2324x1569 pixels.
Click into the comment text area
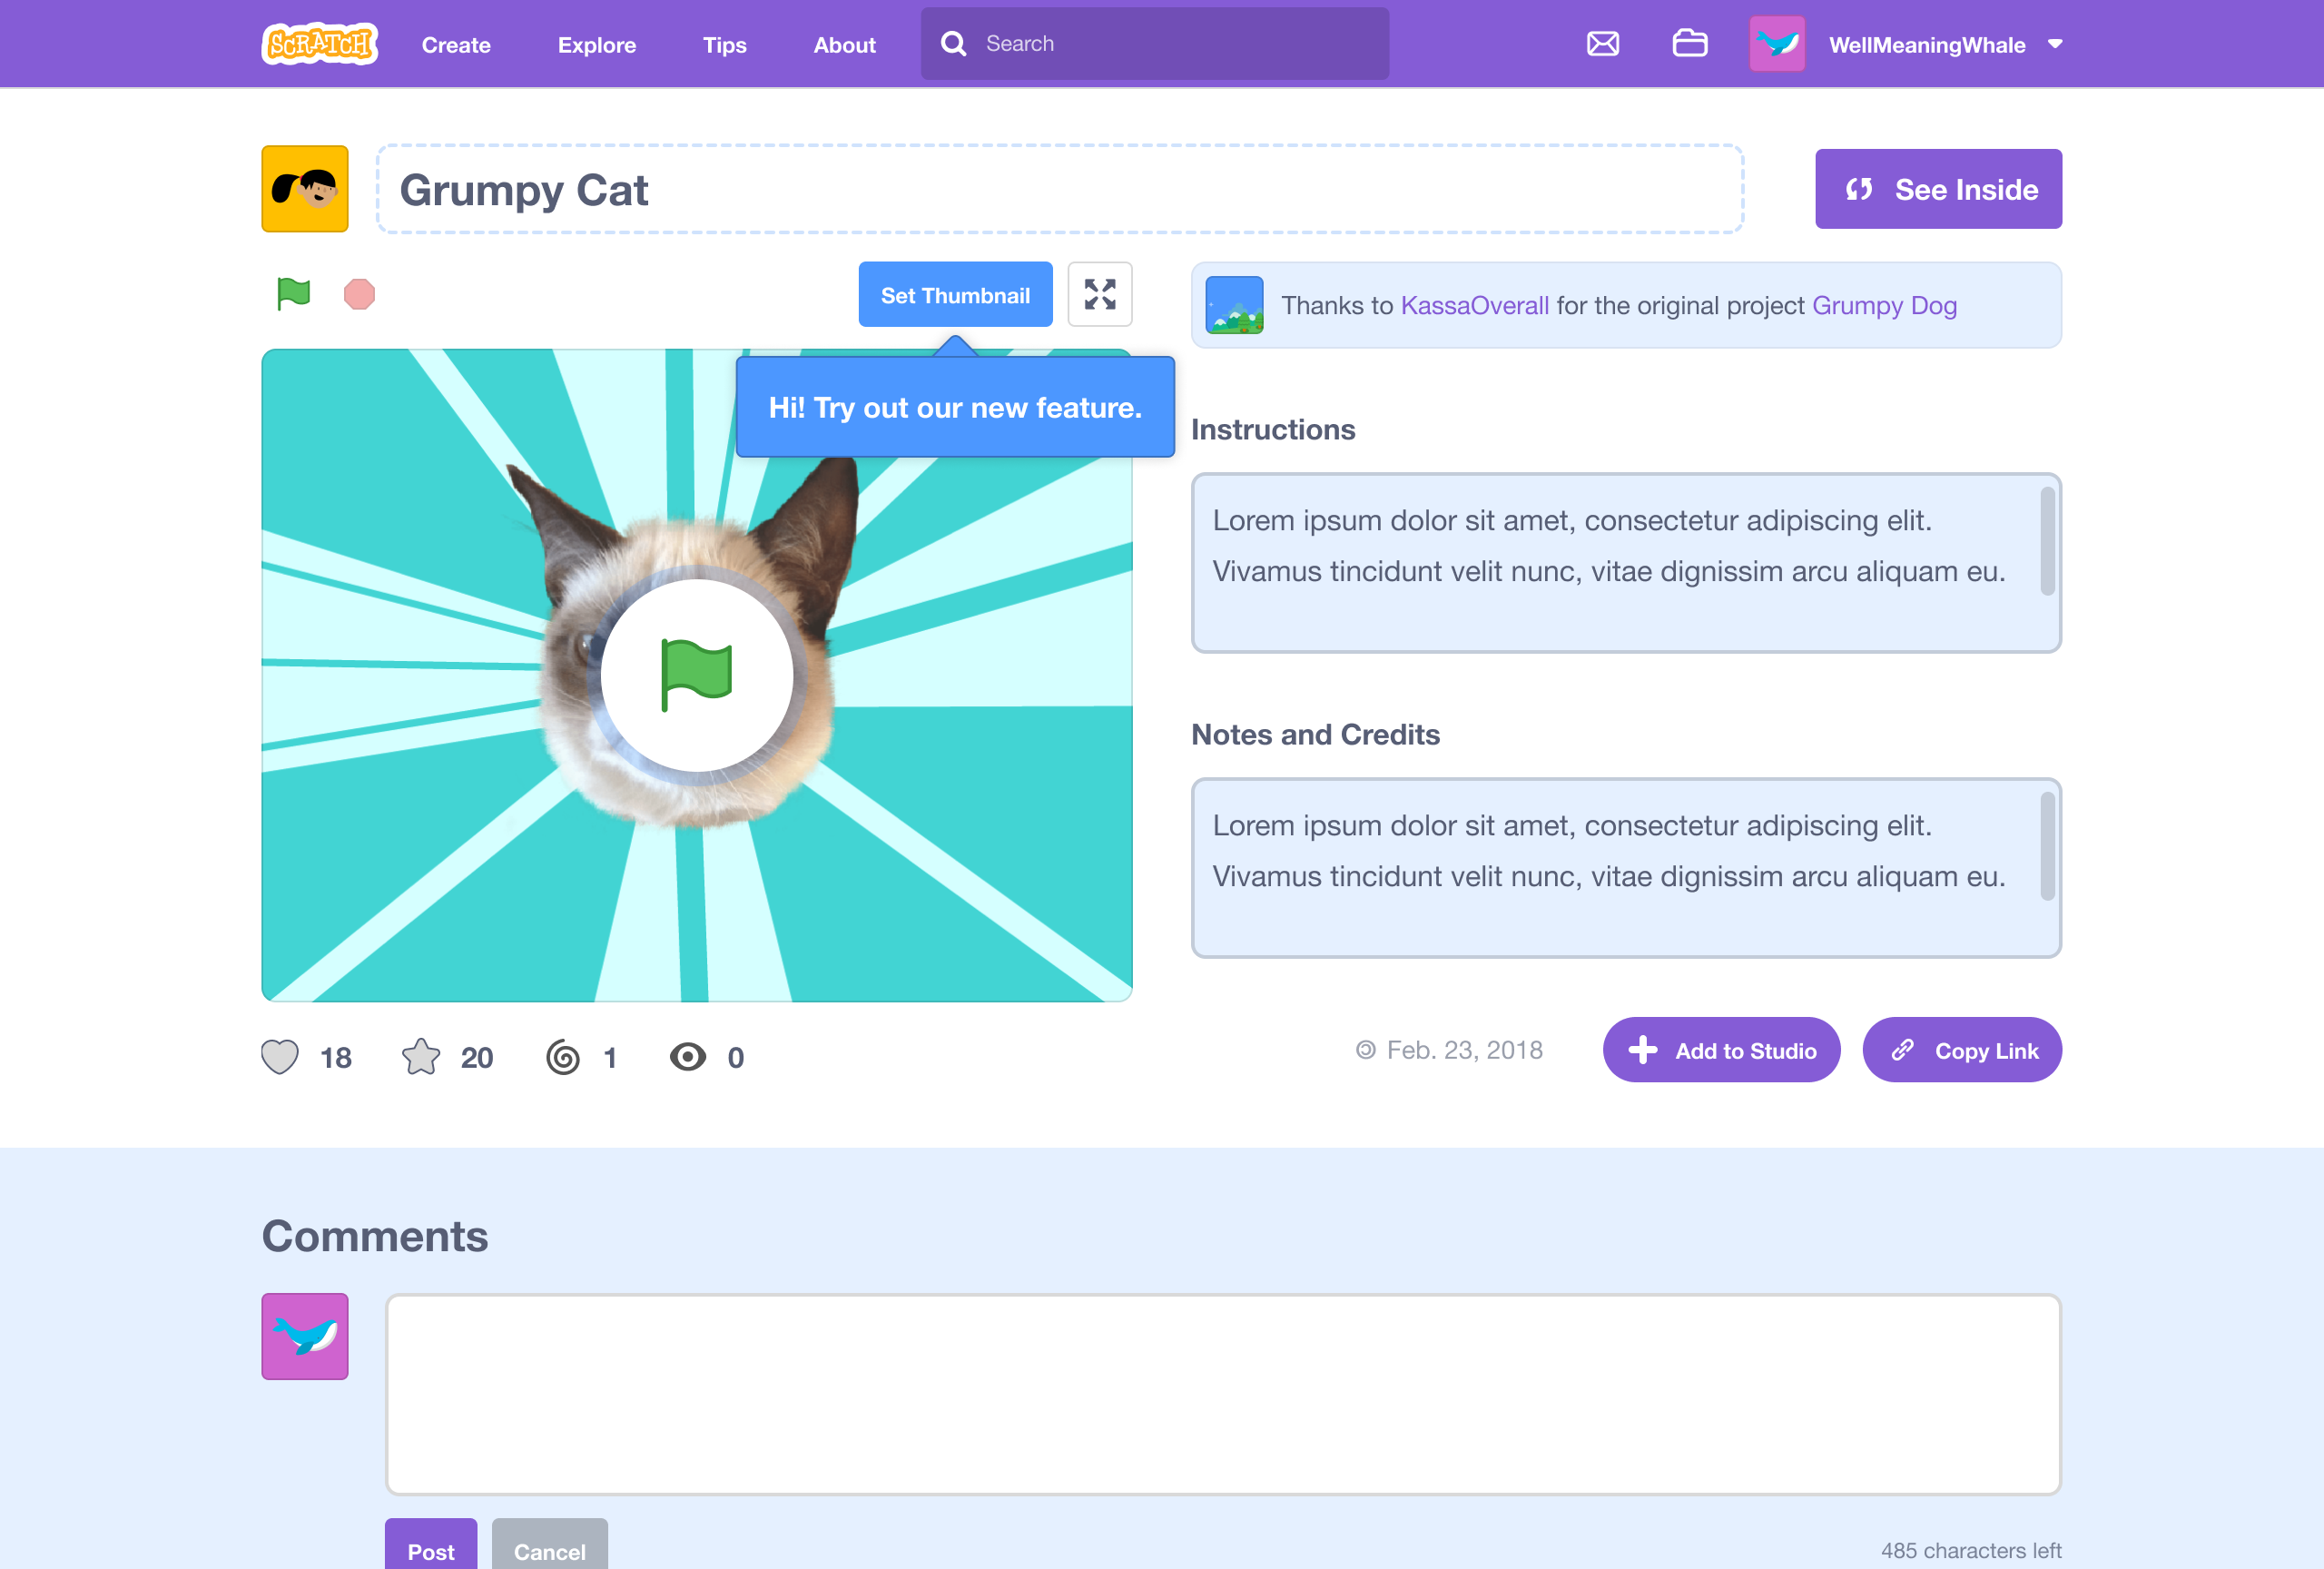click(x=1223, y=1394)
